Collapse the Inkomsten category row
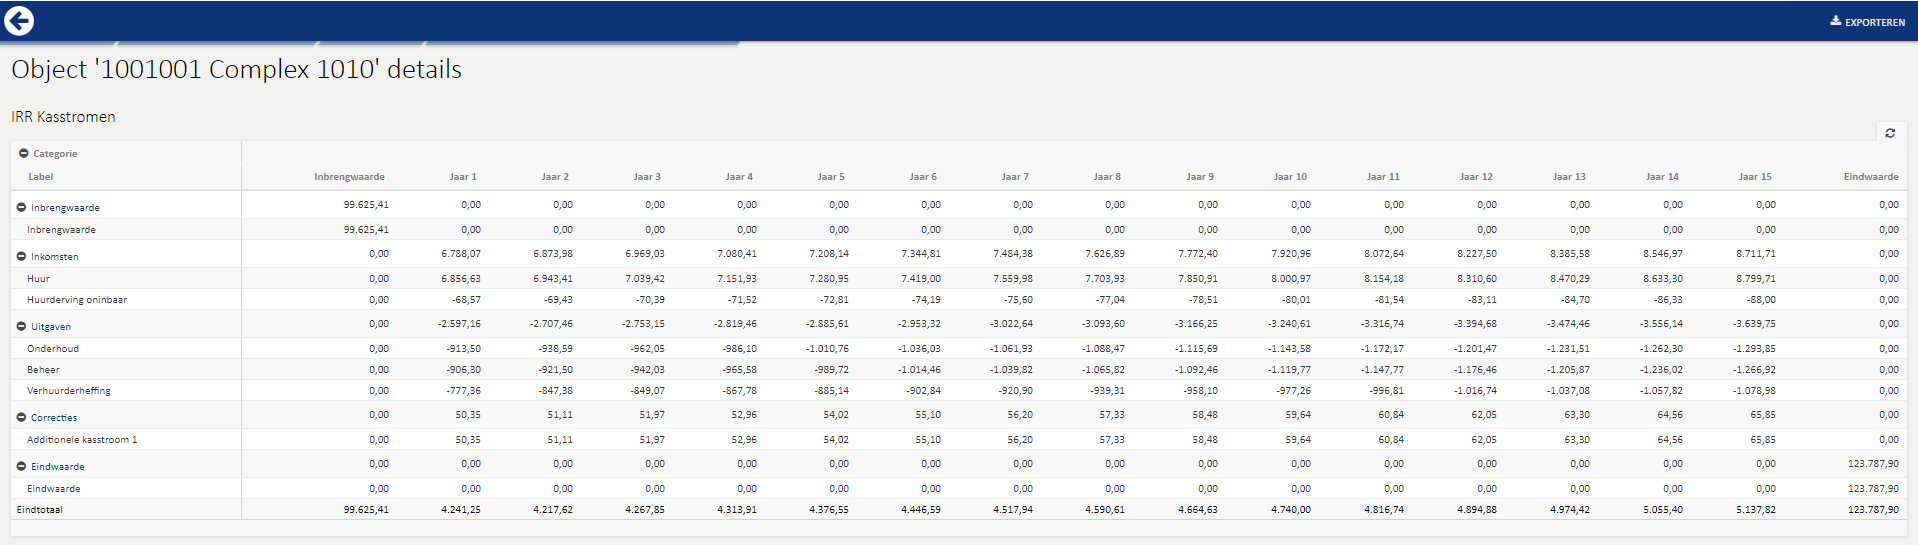Image resolution: width=1918 pixels, height=545 pixels. pos(21,257)
